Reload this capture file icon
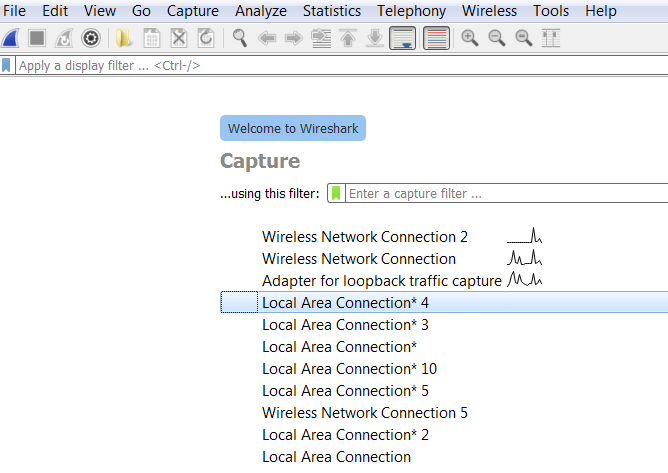Image resolution: width=668 pixels, height=473 pixels. coord(206,38)
